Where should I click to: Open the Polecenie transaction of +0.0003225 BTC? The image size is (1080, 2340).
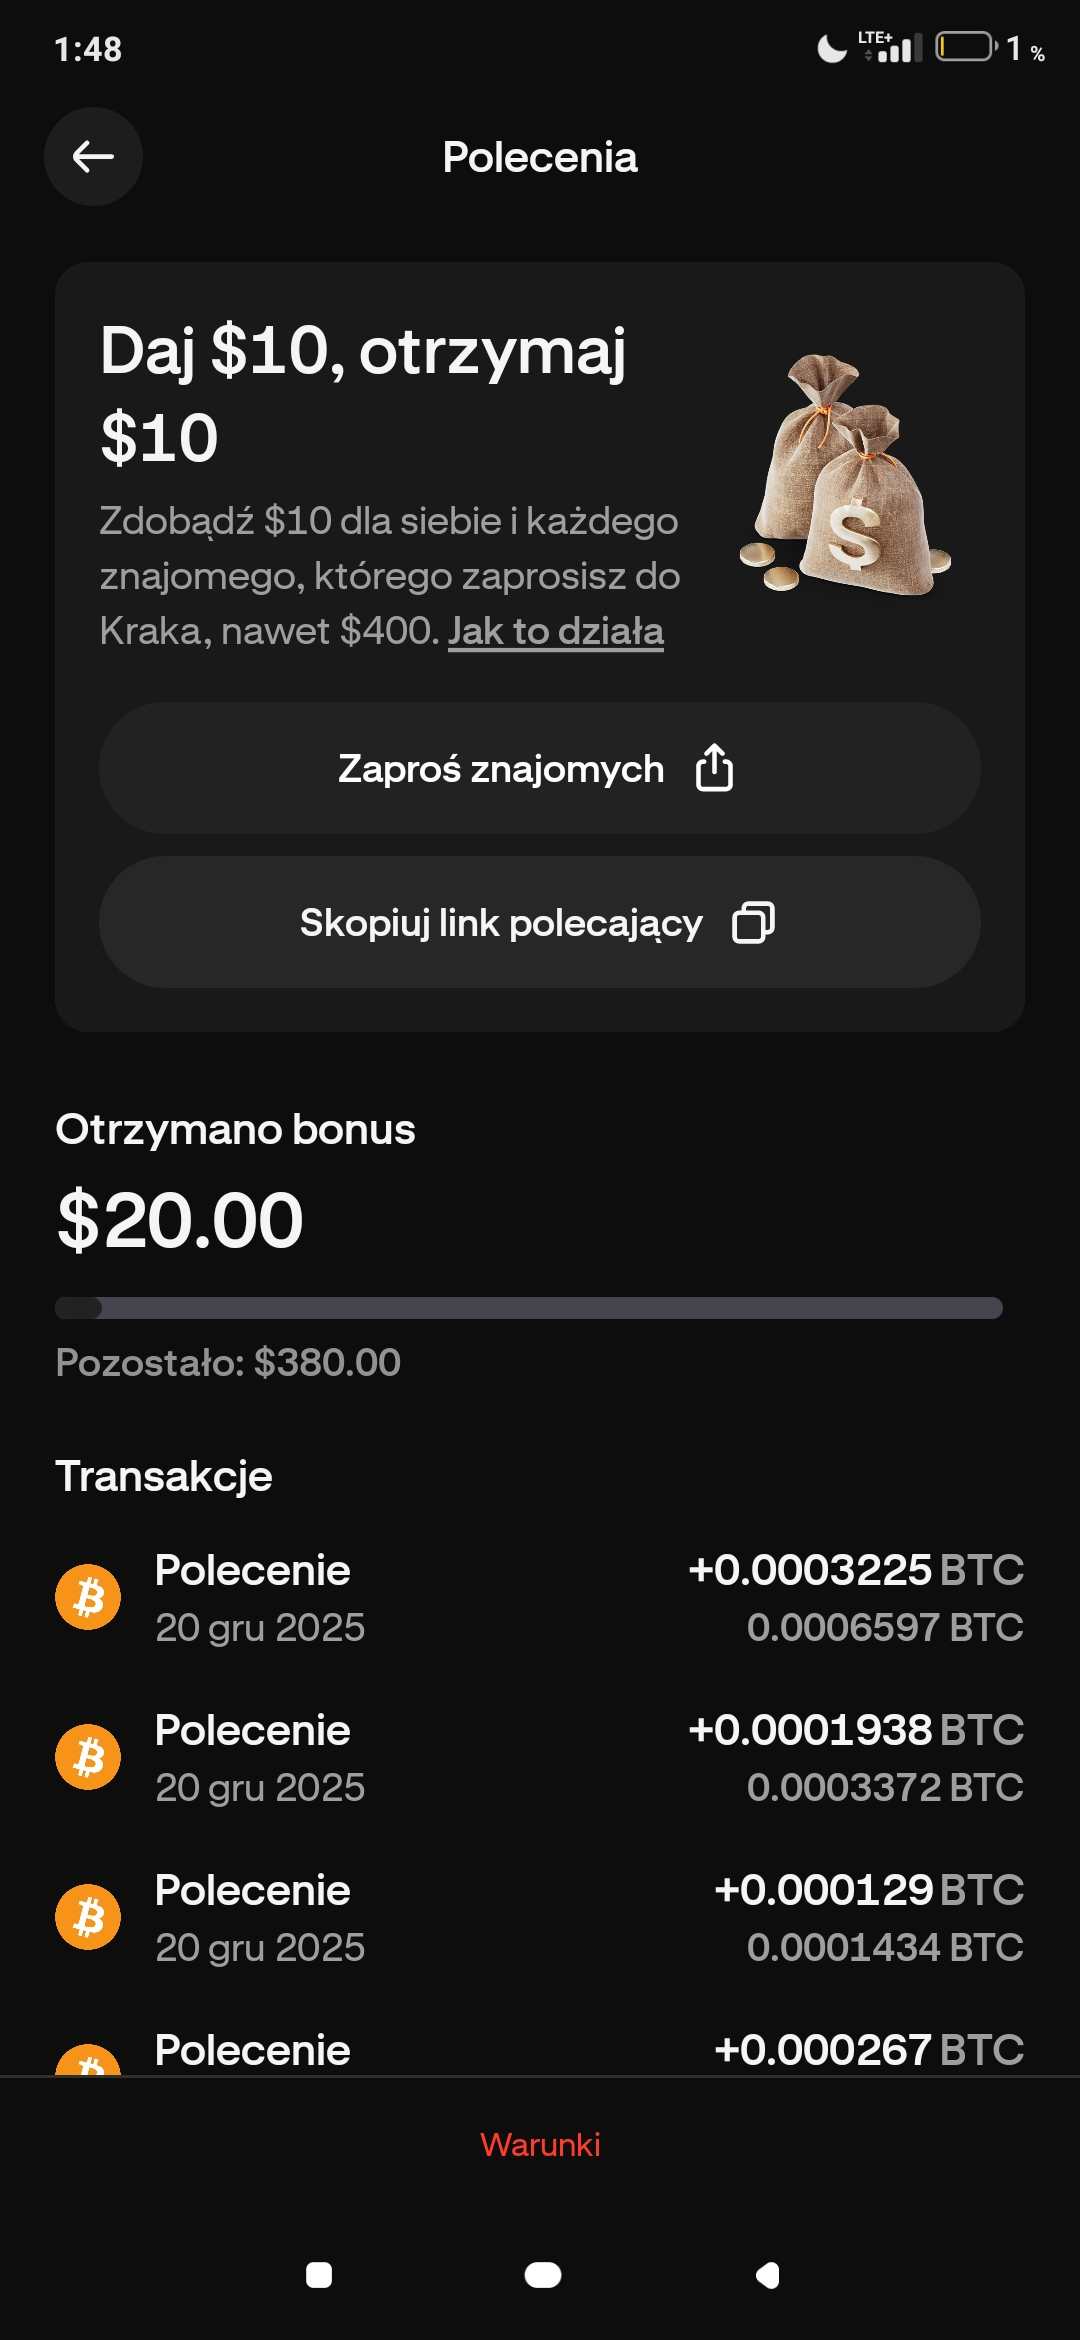click(540, 1597)
